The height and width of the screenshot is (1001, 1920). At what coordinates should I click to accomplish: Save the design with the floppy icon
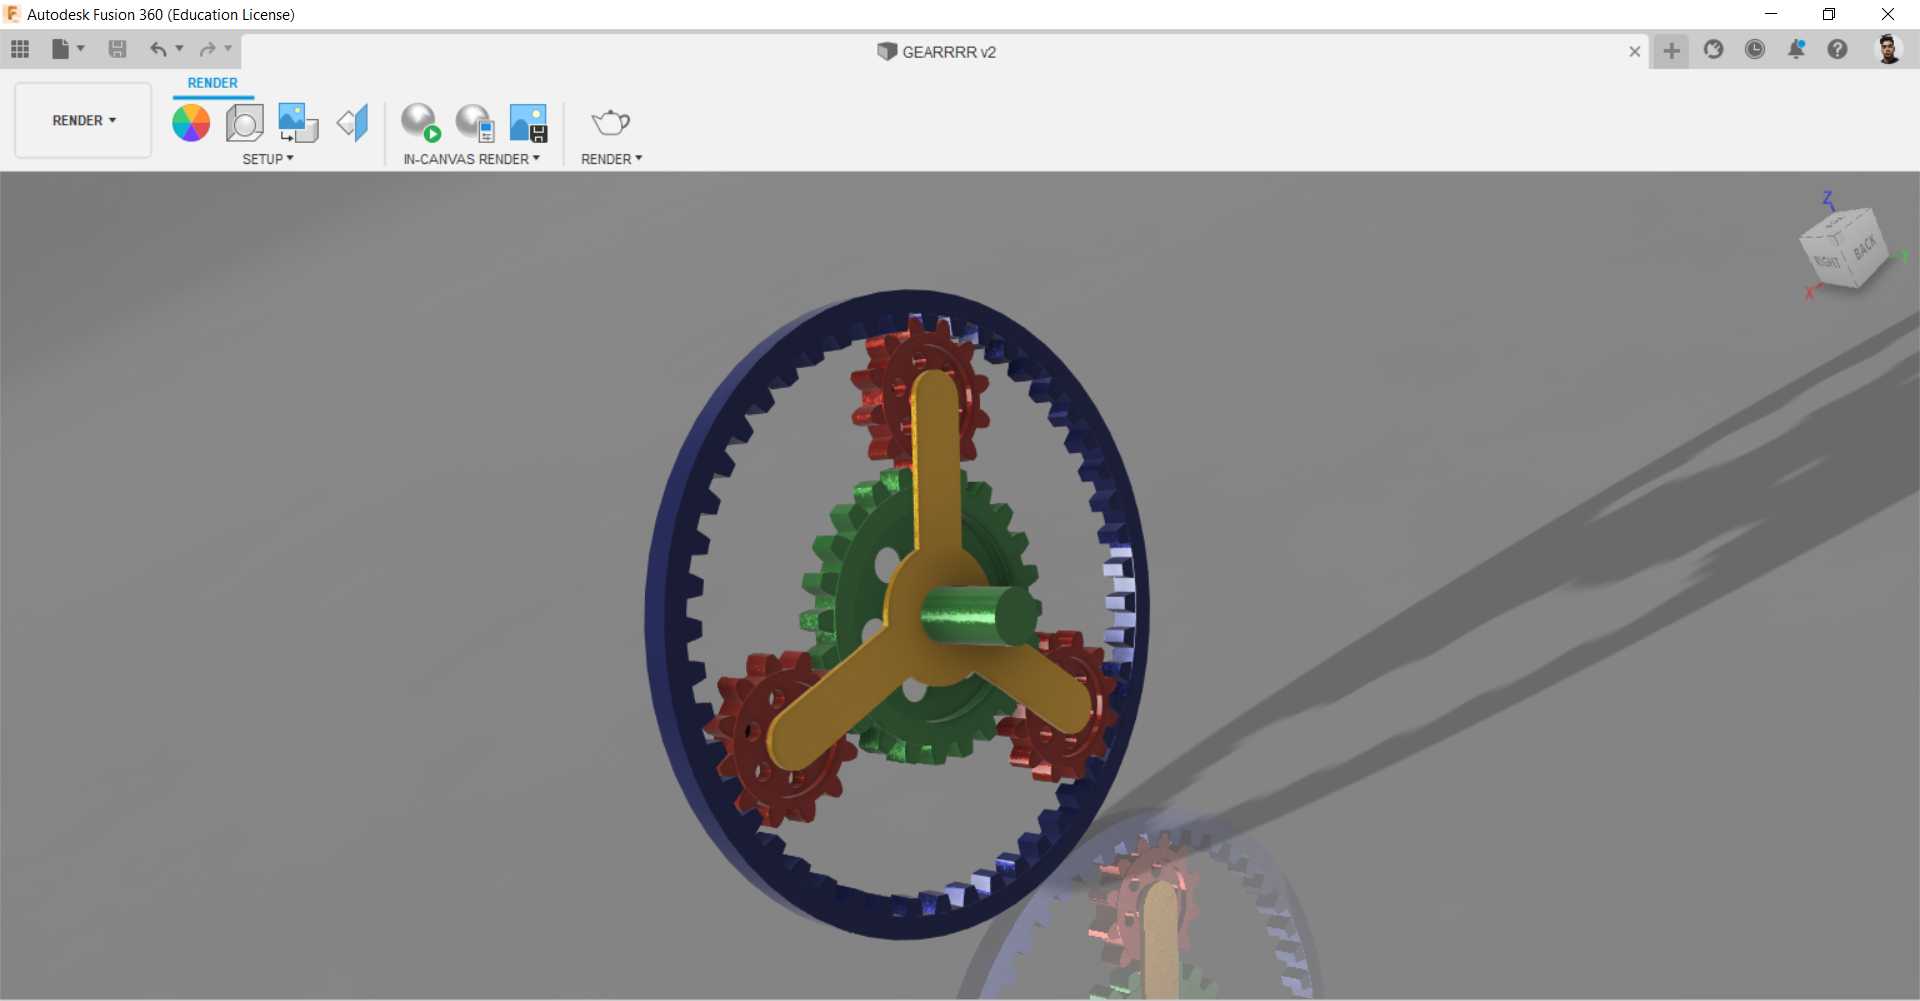117,49
